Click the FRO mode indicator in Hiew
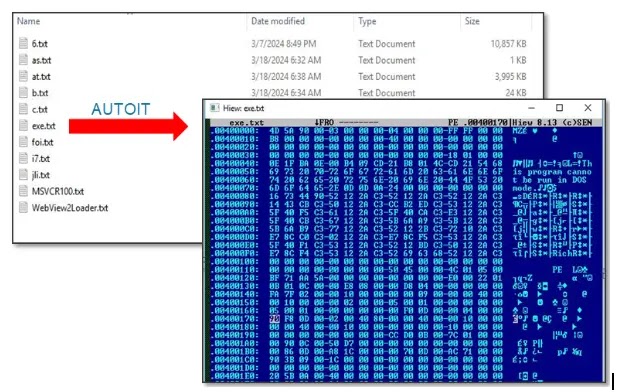The height and width of the screenshot is (392, 620). click(x=324, y=123)
